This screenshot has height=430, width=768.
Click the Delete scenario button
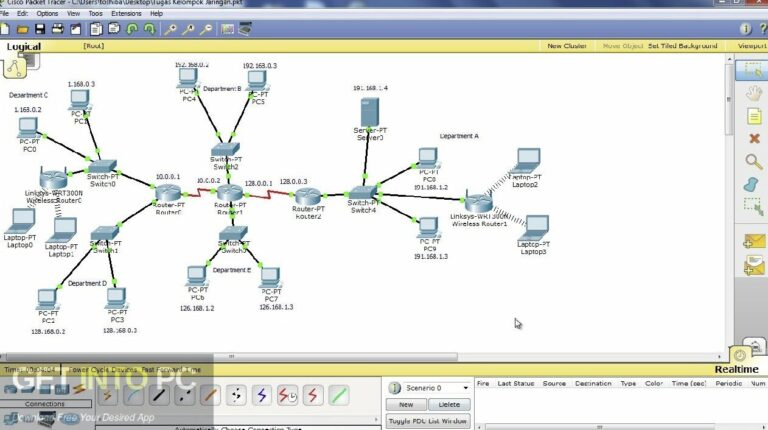pyautogui.click(x=449, y=405)
